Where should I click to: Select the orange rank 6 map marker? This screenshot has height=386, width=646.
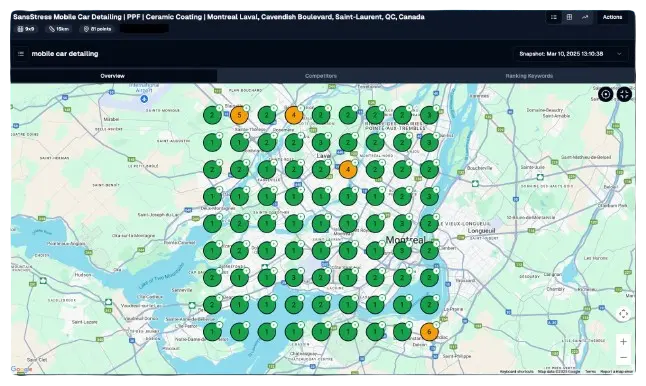[429, 332]
